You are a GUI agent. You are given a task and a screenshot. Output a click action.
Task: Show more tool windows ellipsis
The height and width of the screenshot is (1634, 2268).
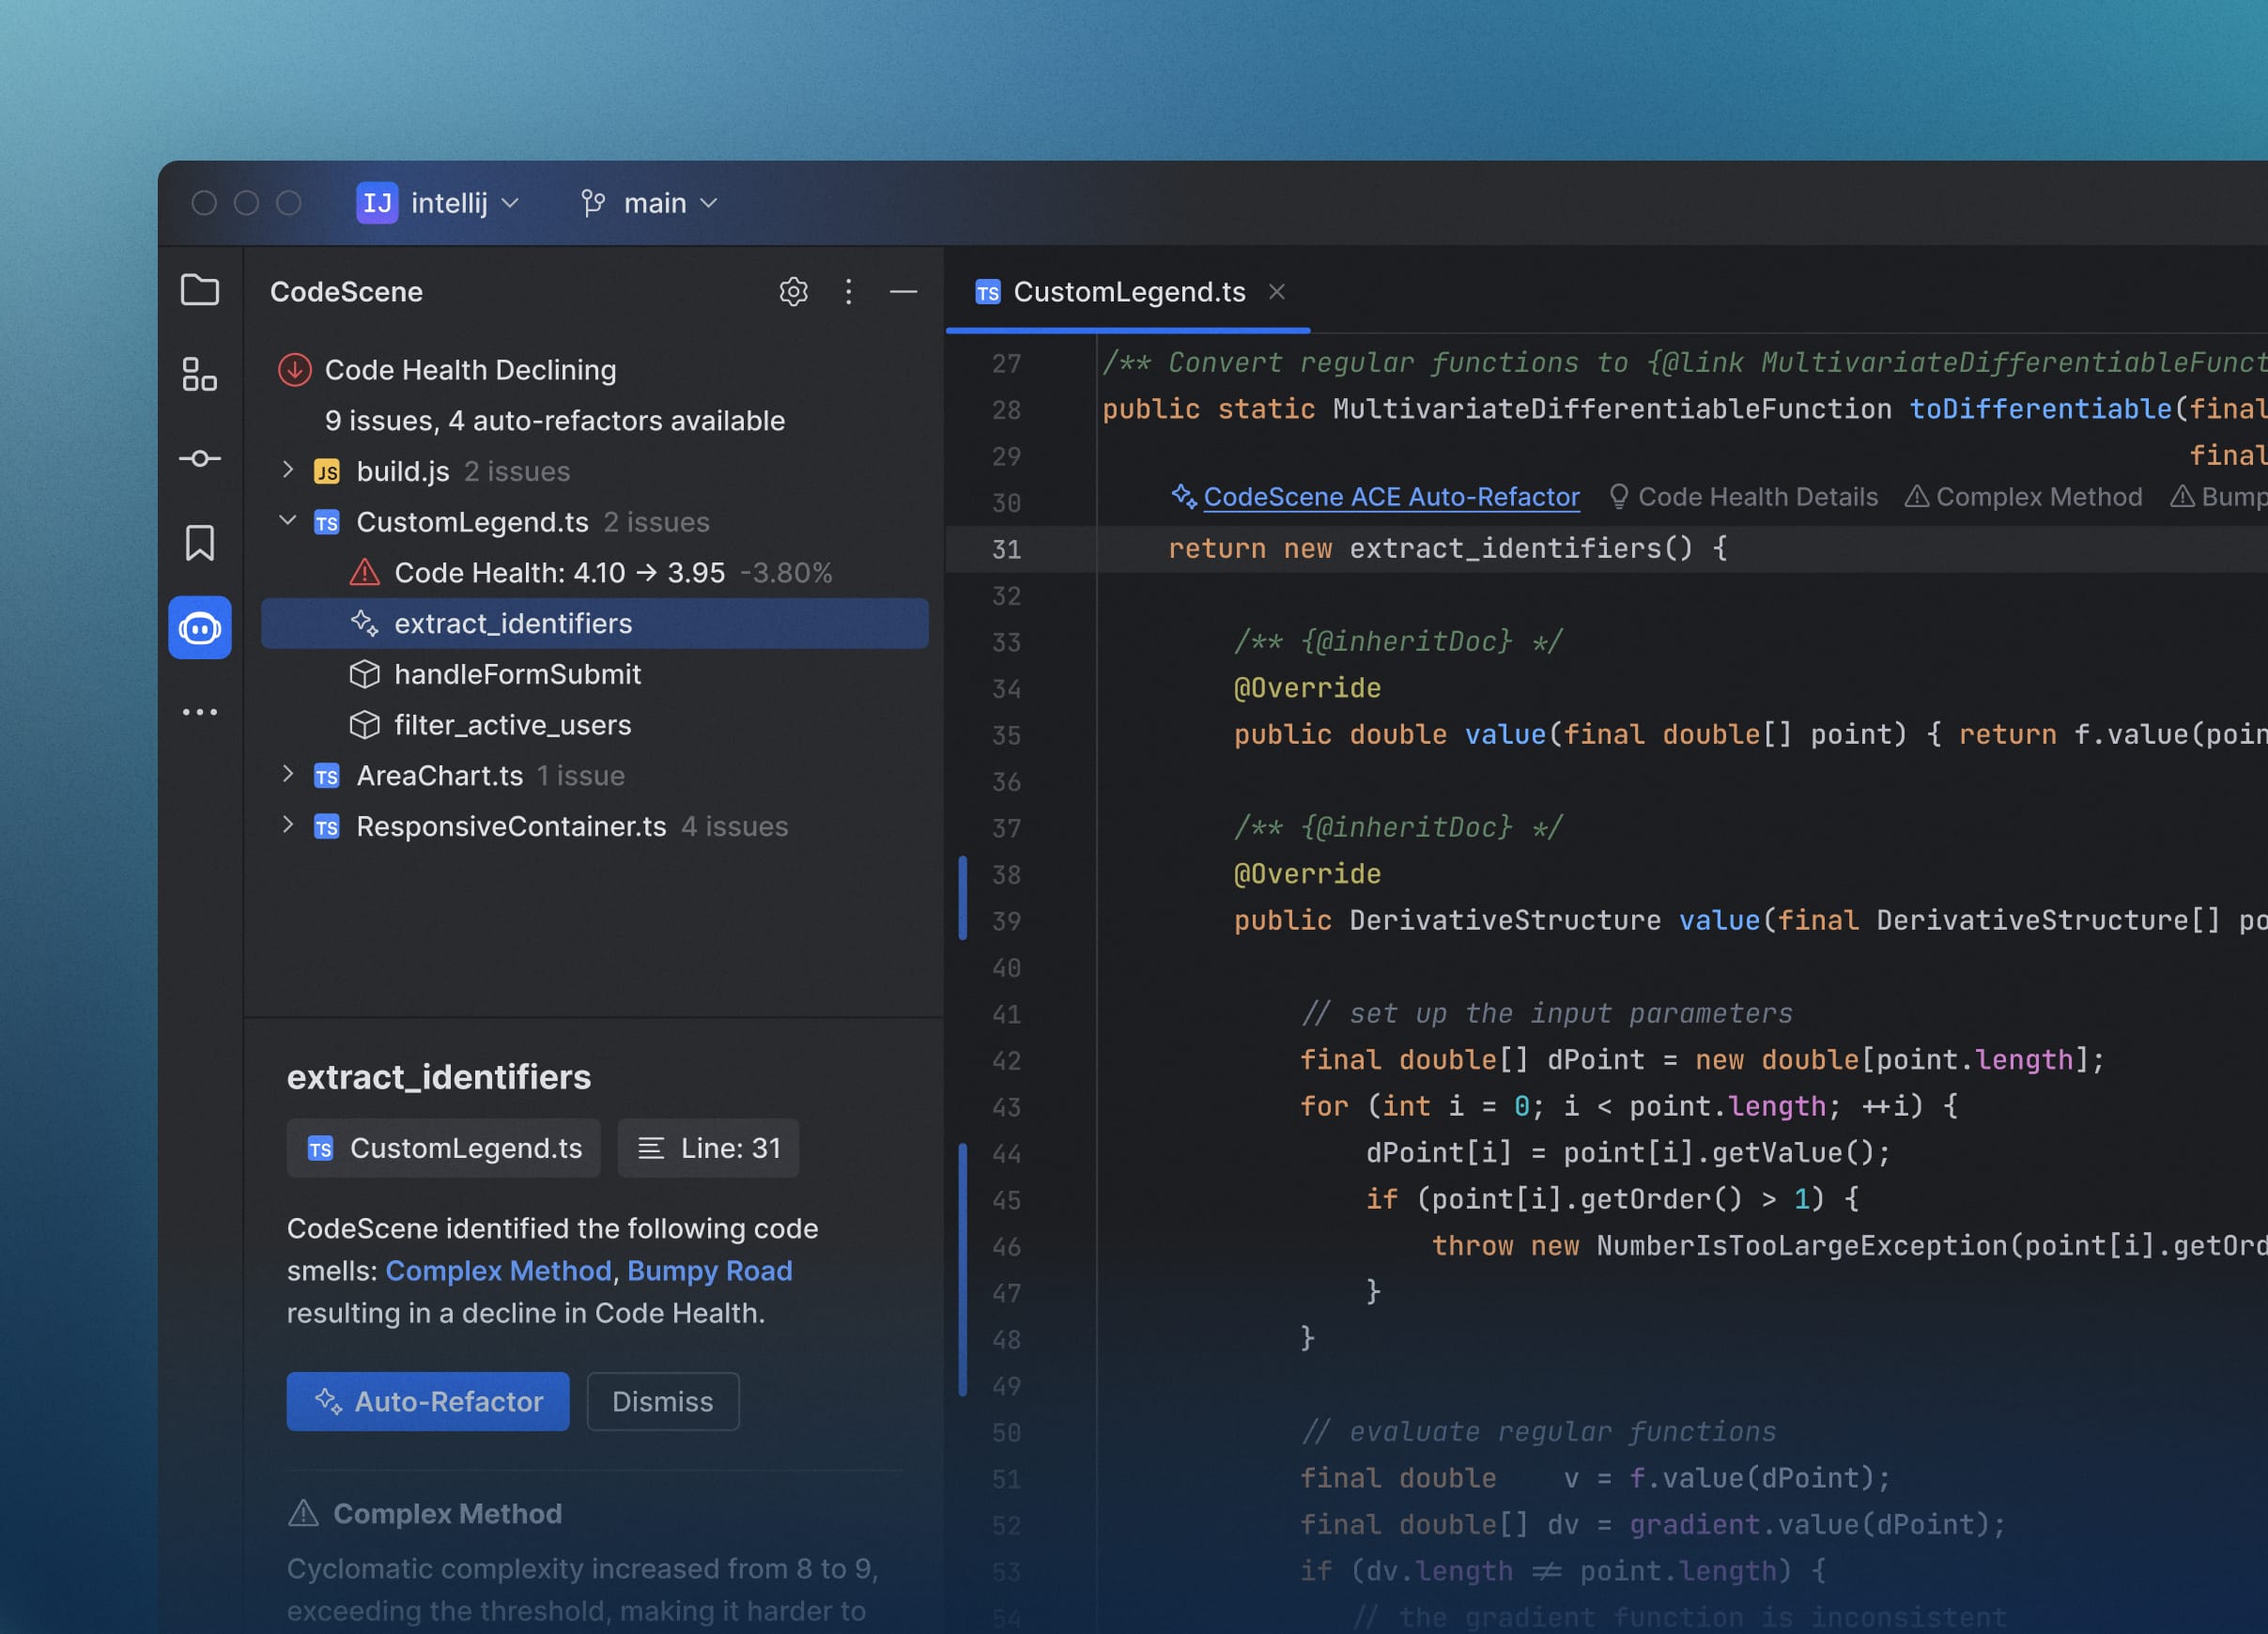tap(200, 712)
